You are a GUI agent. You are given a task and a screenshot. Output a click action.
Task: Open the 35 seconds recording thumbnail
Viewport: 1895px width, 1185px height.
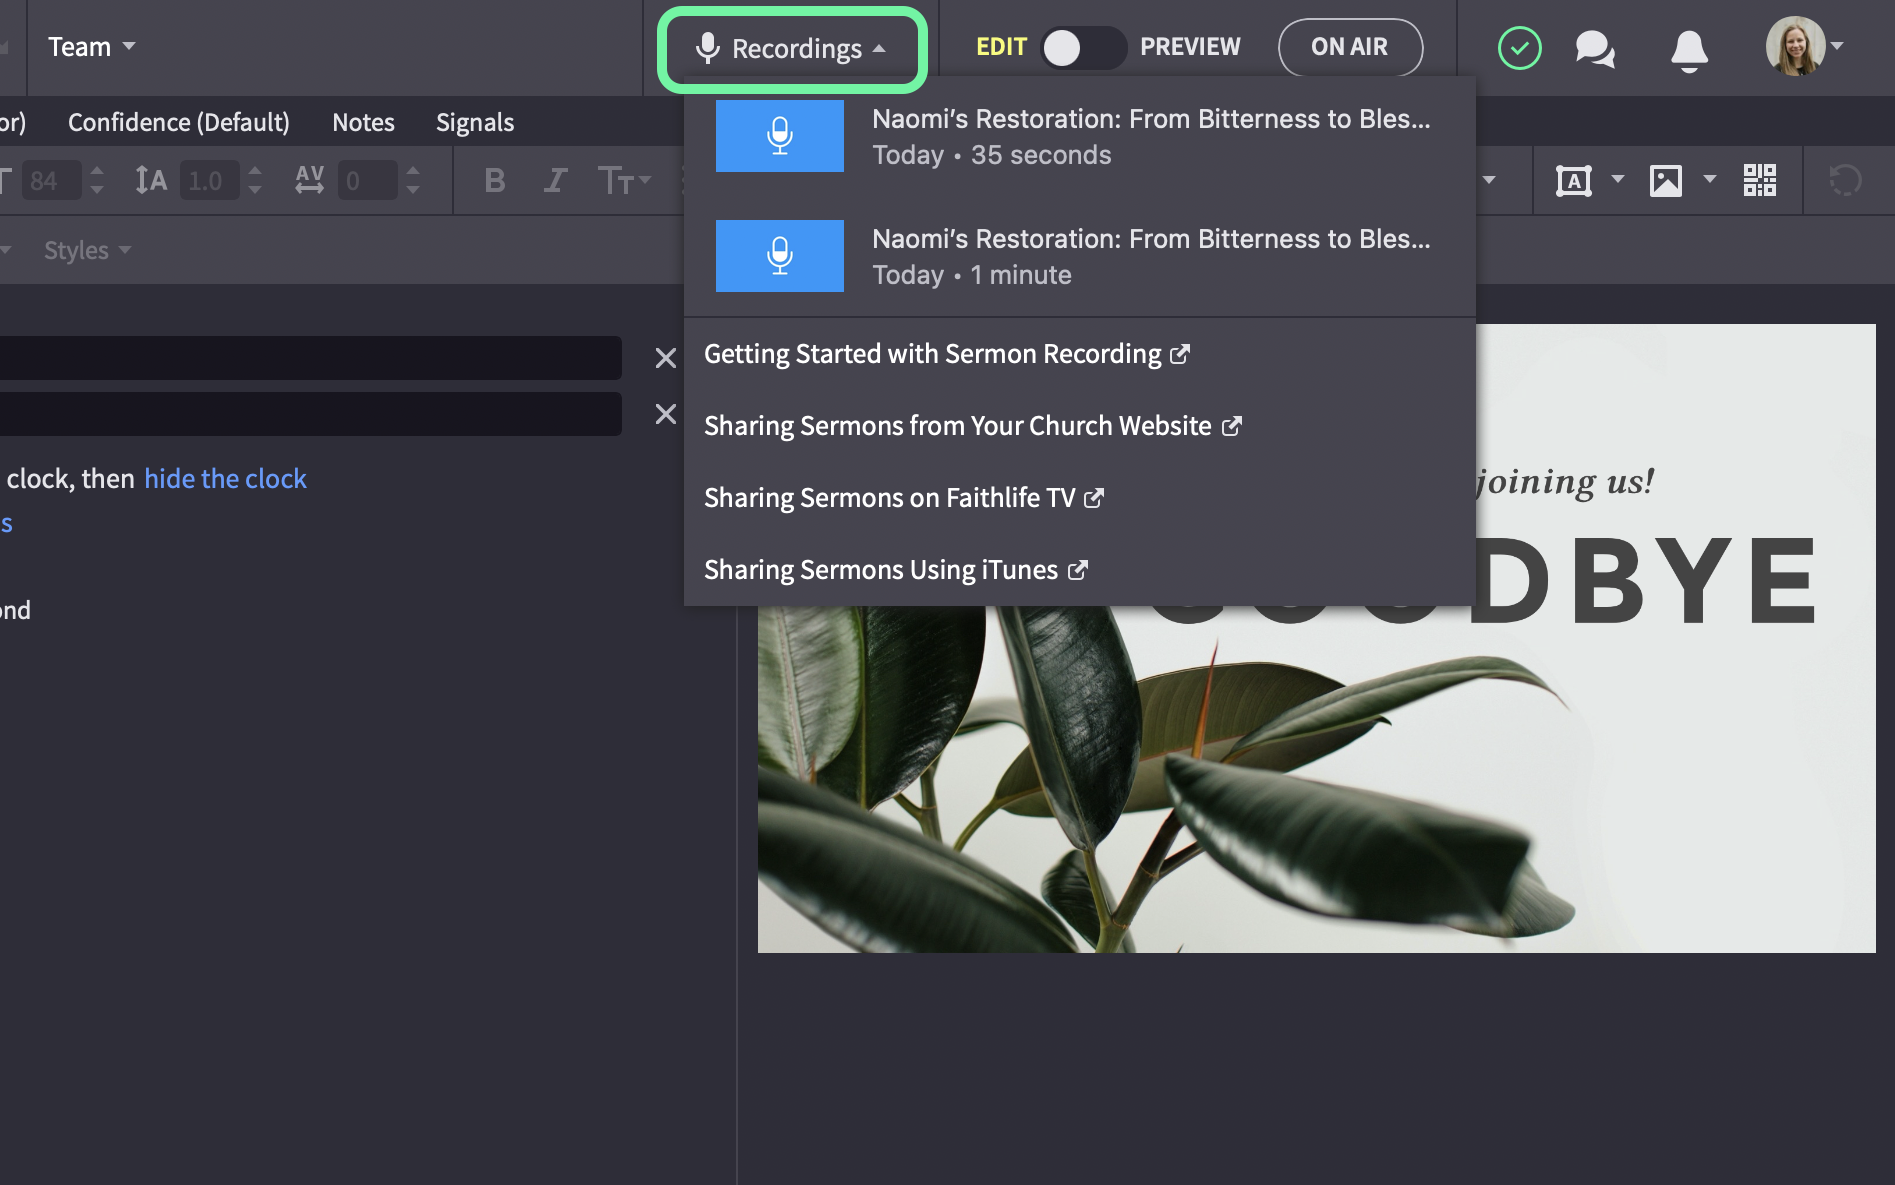point(779,136)
